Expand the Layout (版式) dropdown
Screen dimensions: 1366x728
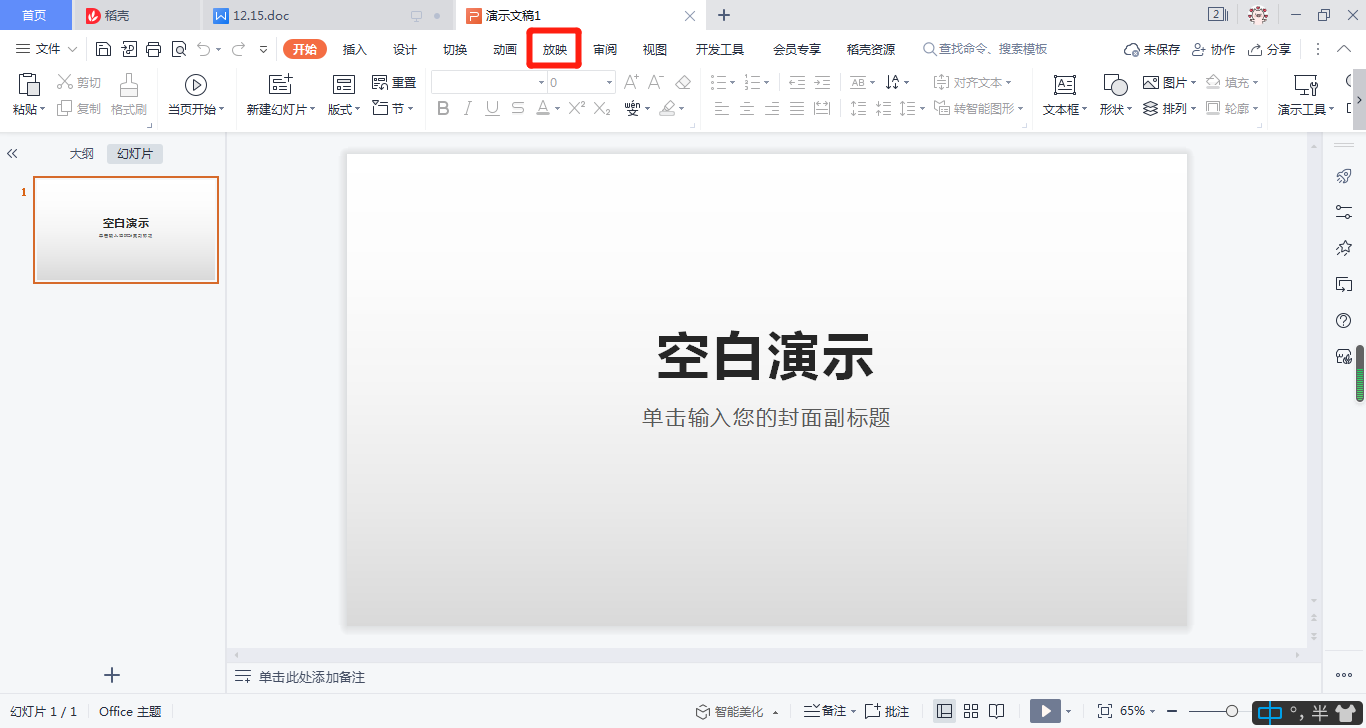click(344, 109)
